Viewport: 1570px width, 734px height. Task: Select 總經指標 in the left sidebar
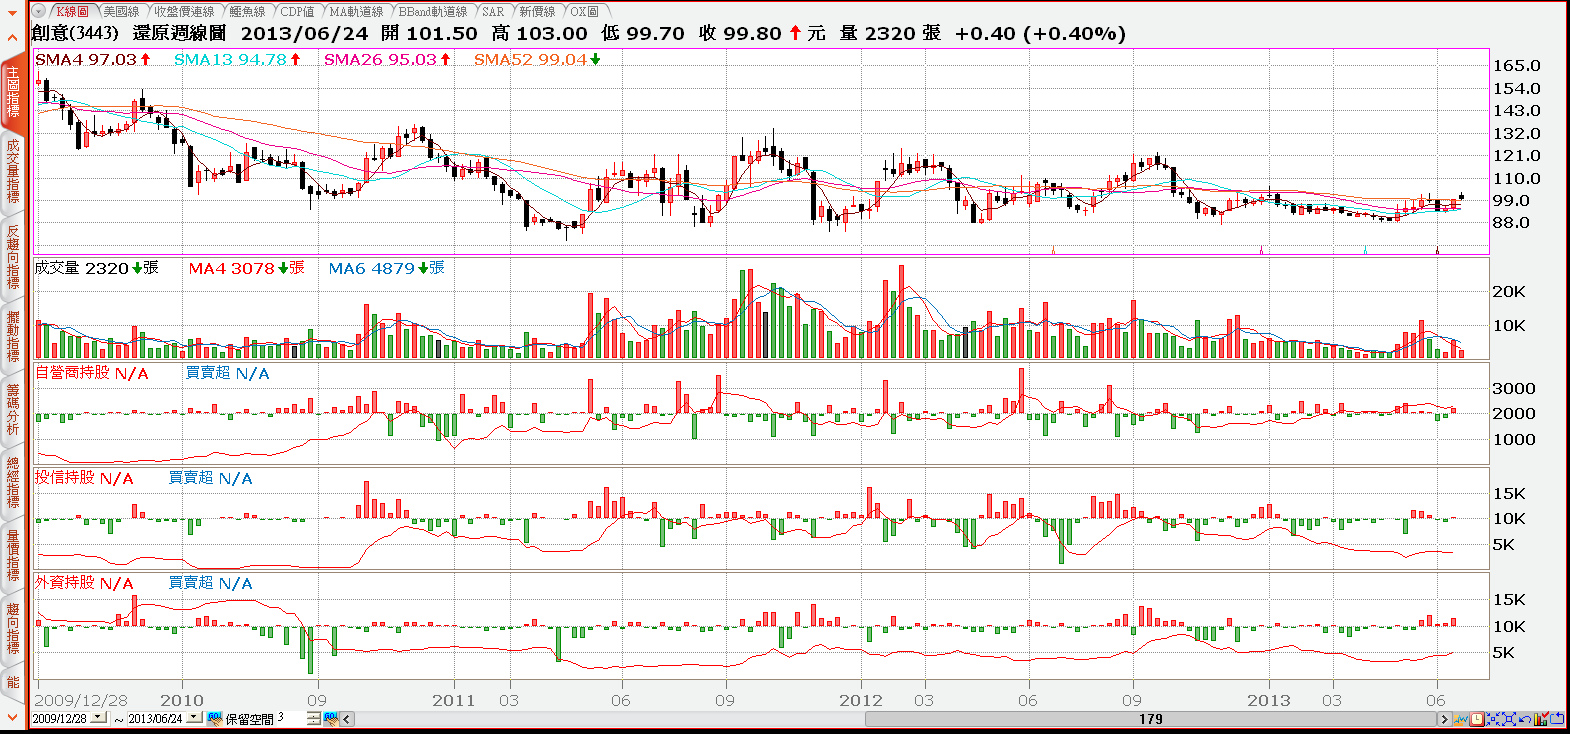(x=12, y=482)
